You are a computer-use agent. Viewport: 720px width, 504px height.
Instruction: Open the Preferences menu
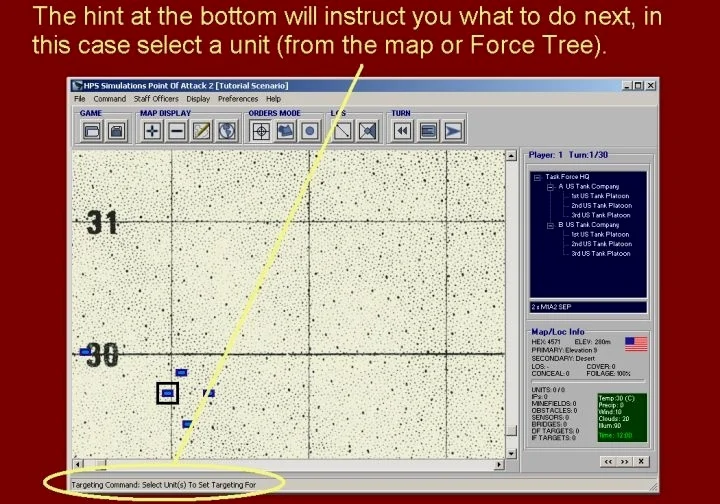tap(238, 99)
